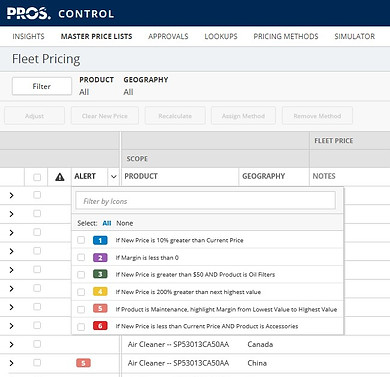Expand the fourth table row chevron
Screen dimensions: 390x377
coord(11,251)
